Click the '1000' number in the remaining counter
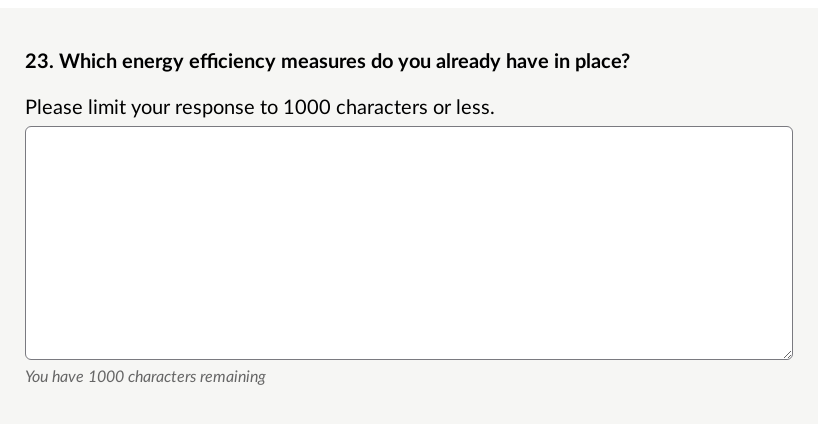This screenshot has width=818, height=432. click(x=106, y=377)
